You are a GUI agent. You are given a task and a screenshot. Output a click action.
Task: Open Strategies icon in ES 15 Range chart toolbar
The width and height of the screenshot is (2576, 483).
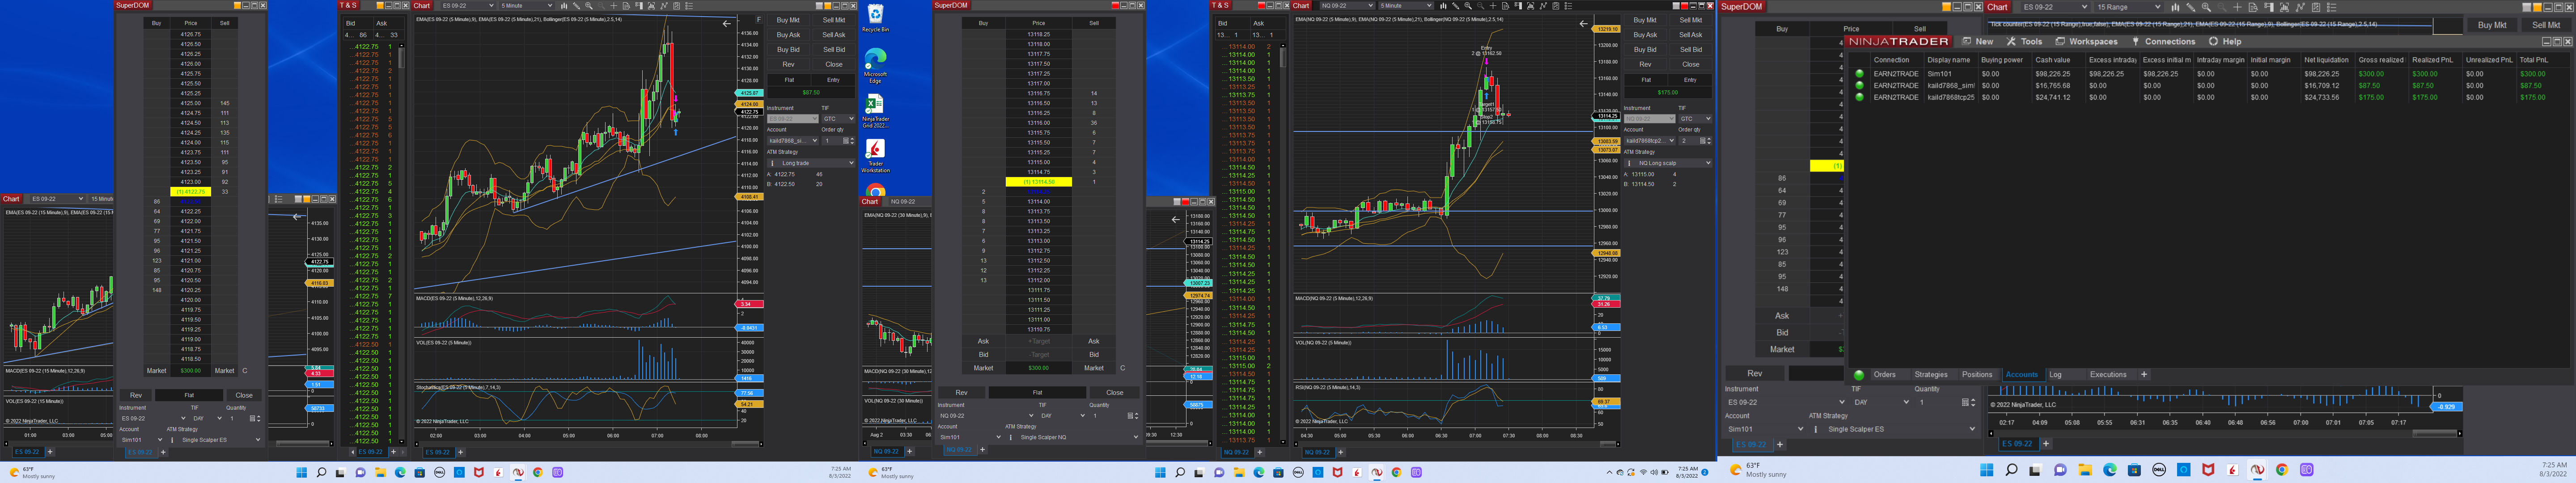[2316, 7]
